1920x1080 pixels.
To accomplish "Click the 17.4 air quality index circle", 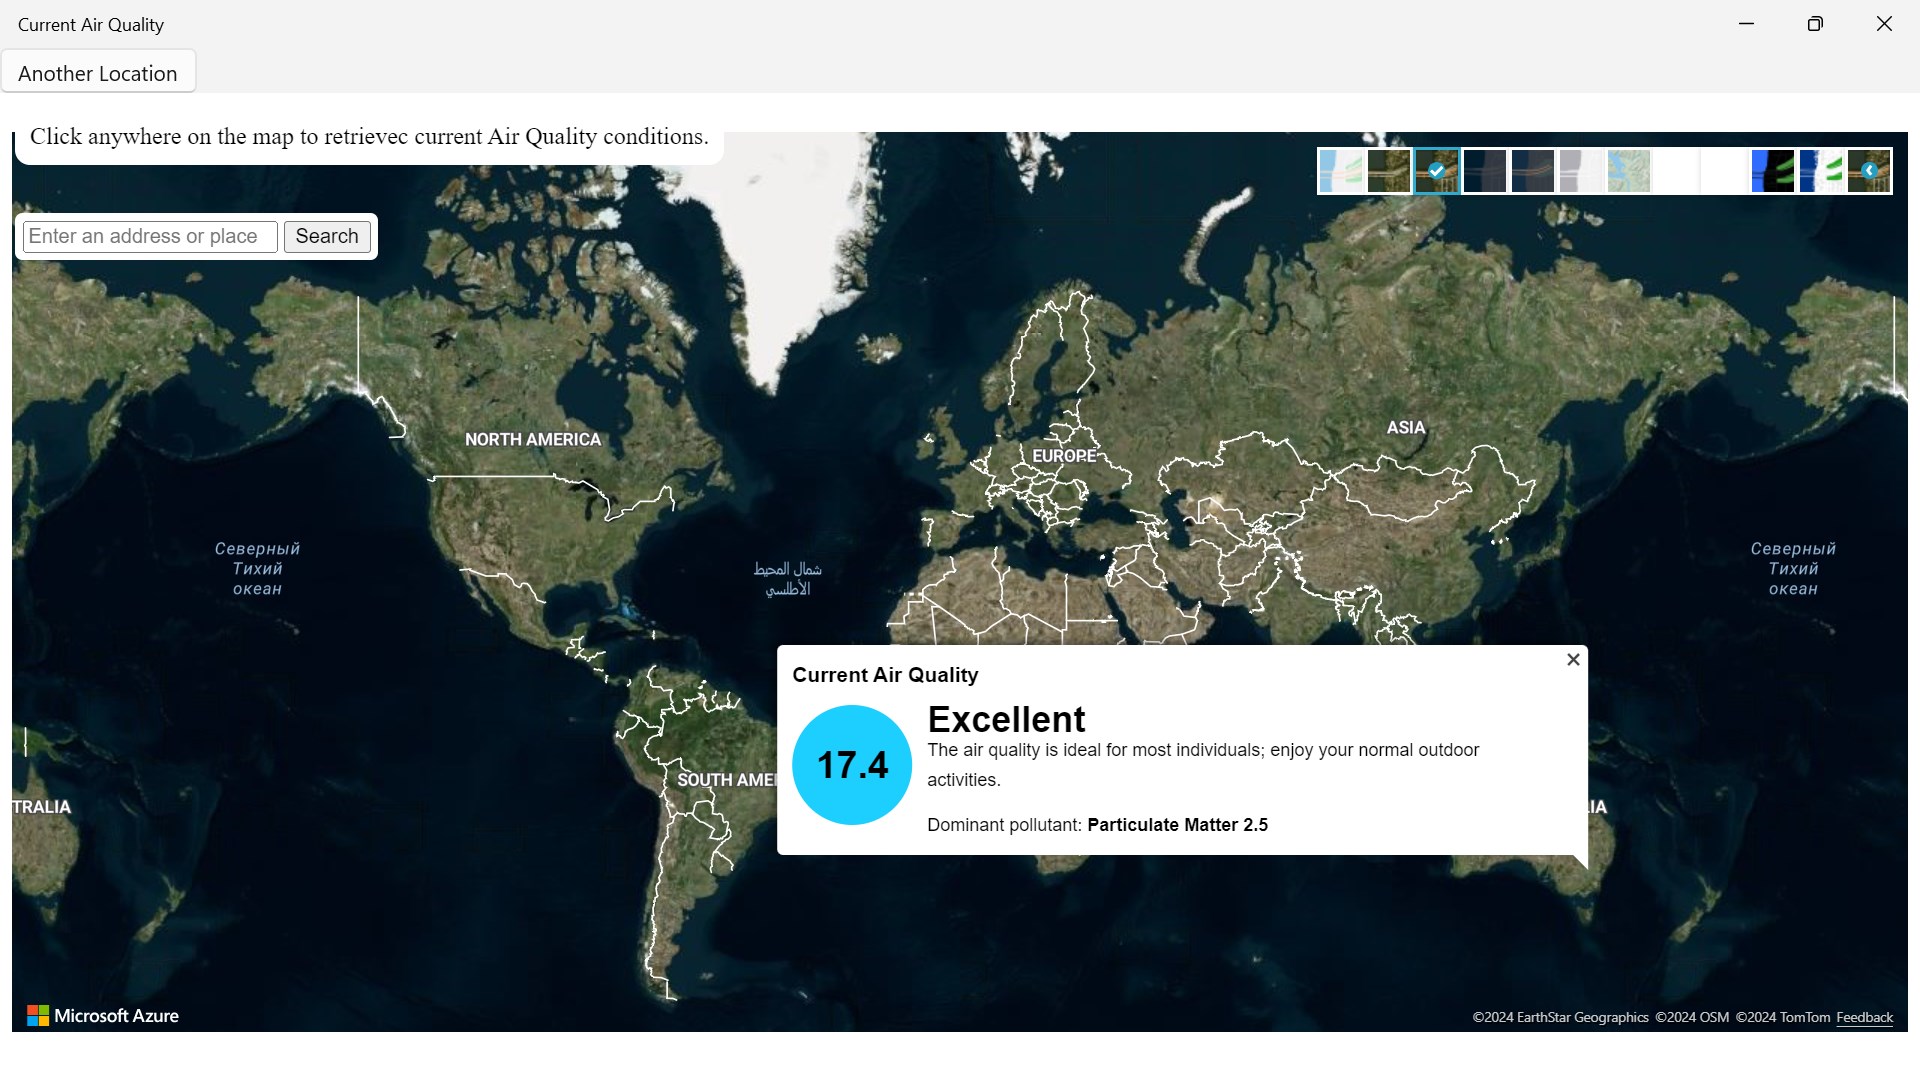I will point(852,765).
